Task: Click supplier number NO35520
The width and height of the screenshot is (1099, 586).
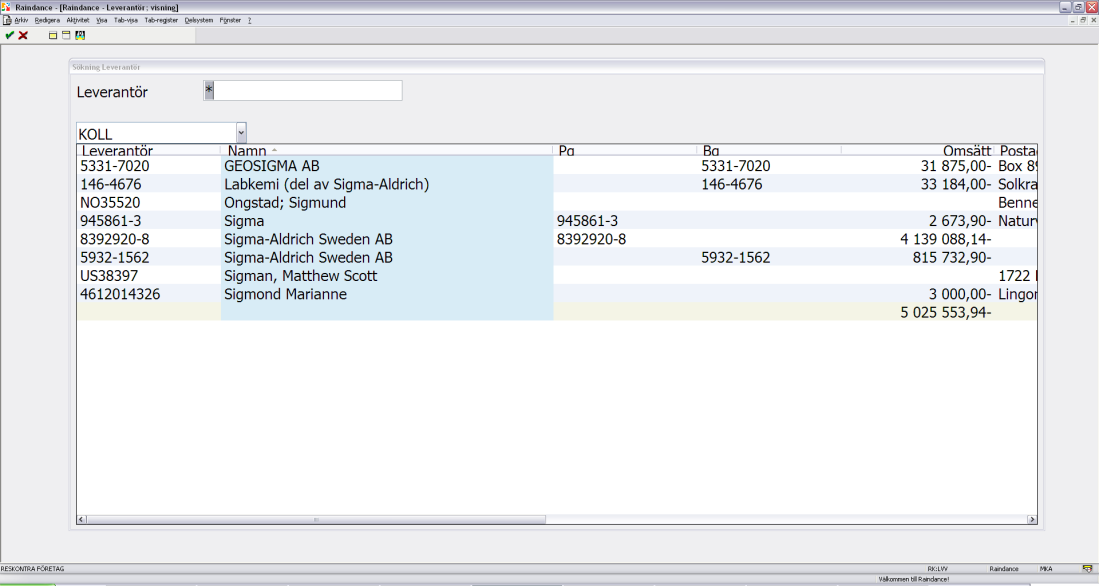Action: click(110, 203)
